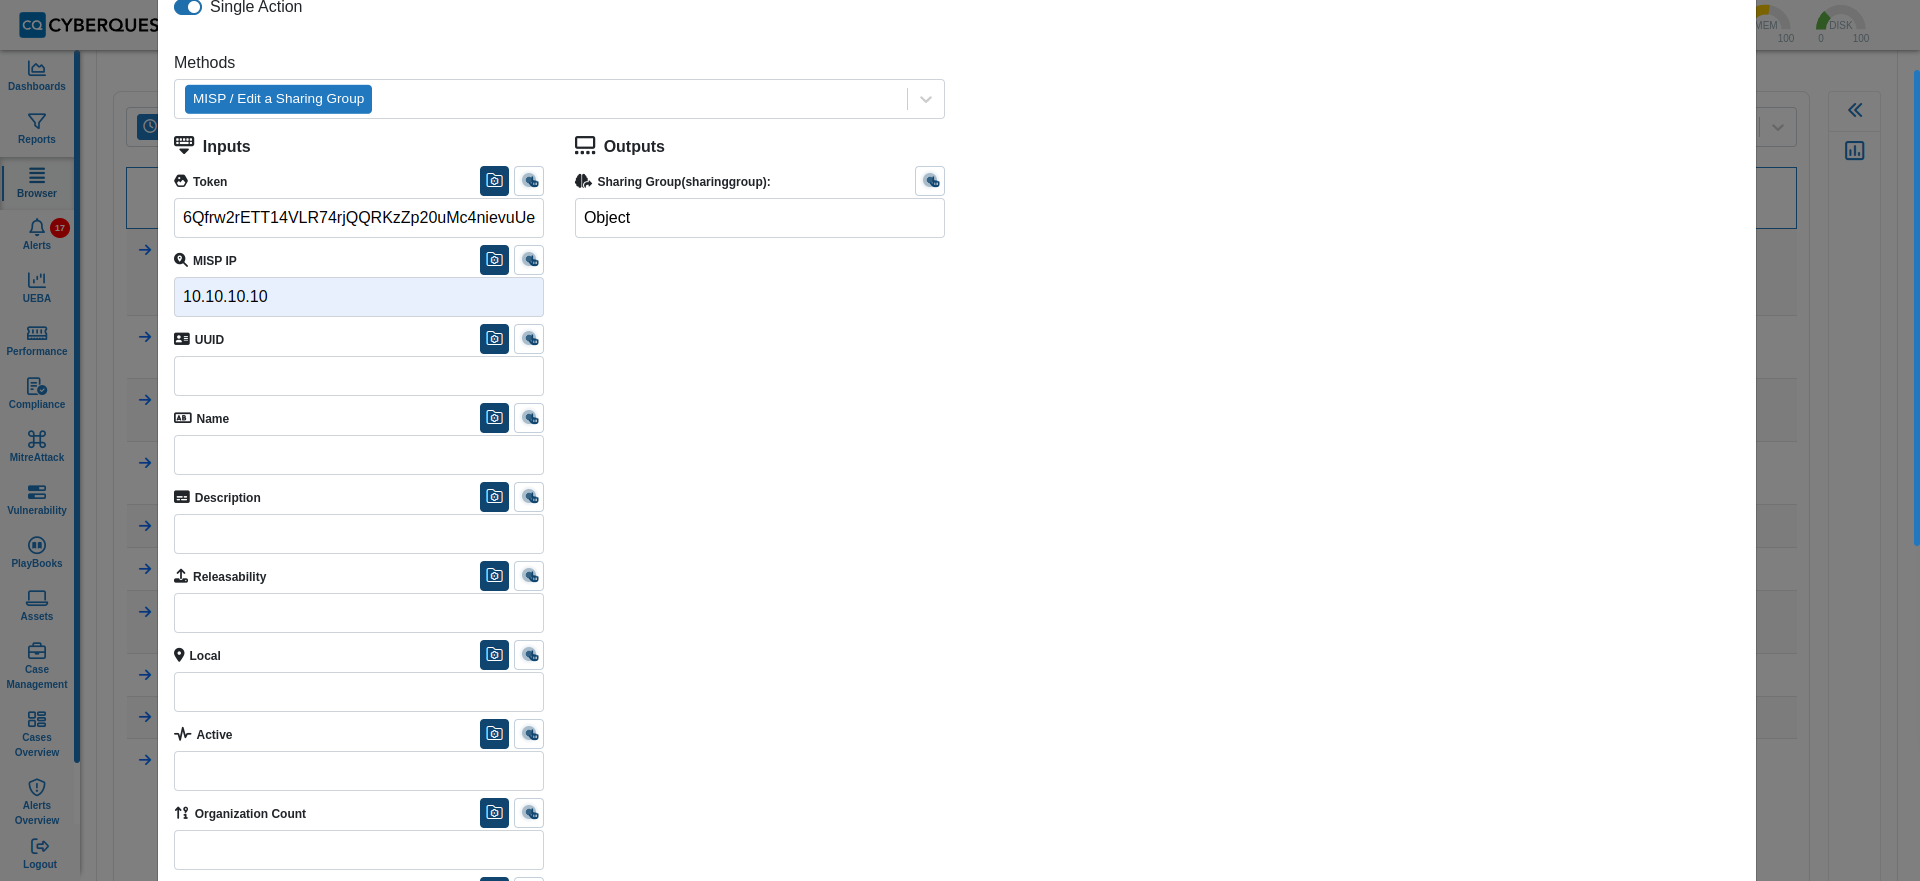
Task: Open Case Management in the sidebar
Action: pyautogui.click(x=37, y=666)
